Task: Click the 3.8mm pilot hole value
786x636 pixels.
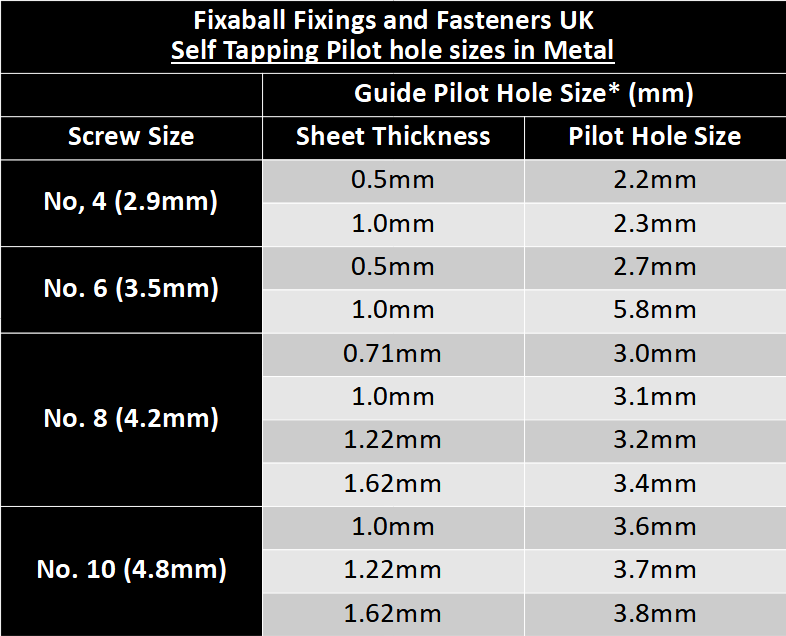Action: 655,613
